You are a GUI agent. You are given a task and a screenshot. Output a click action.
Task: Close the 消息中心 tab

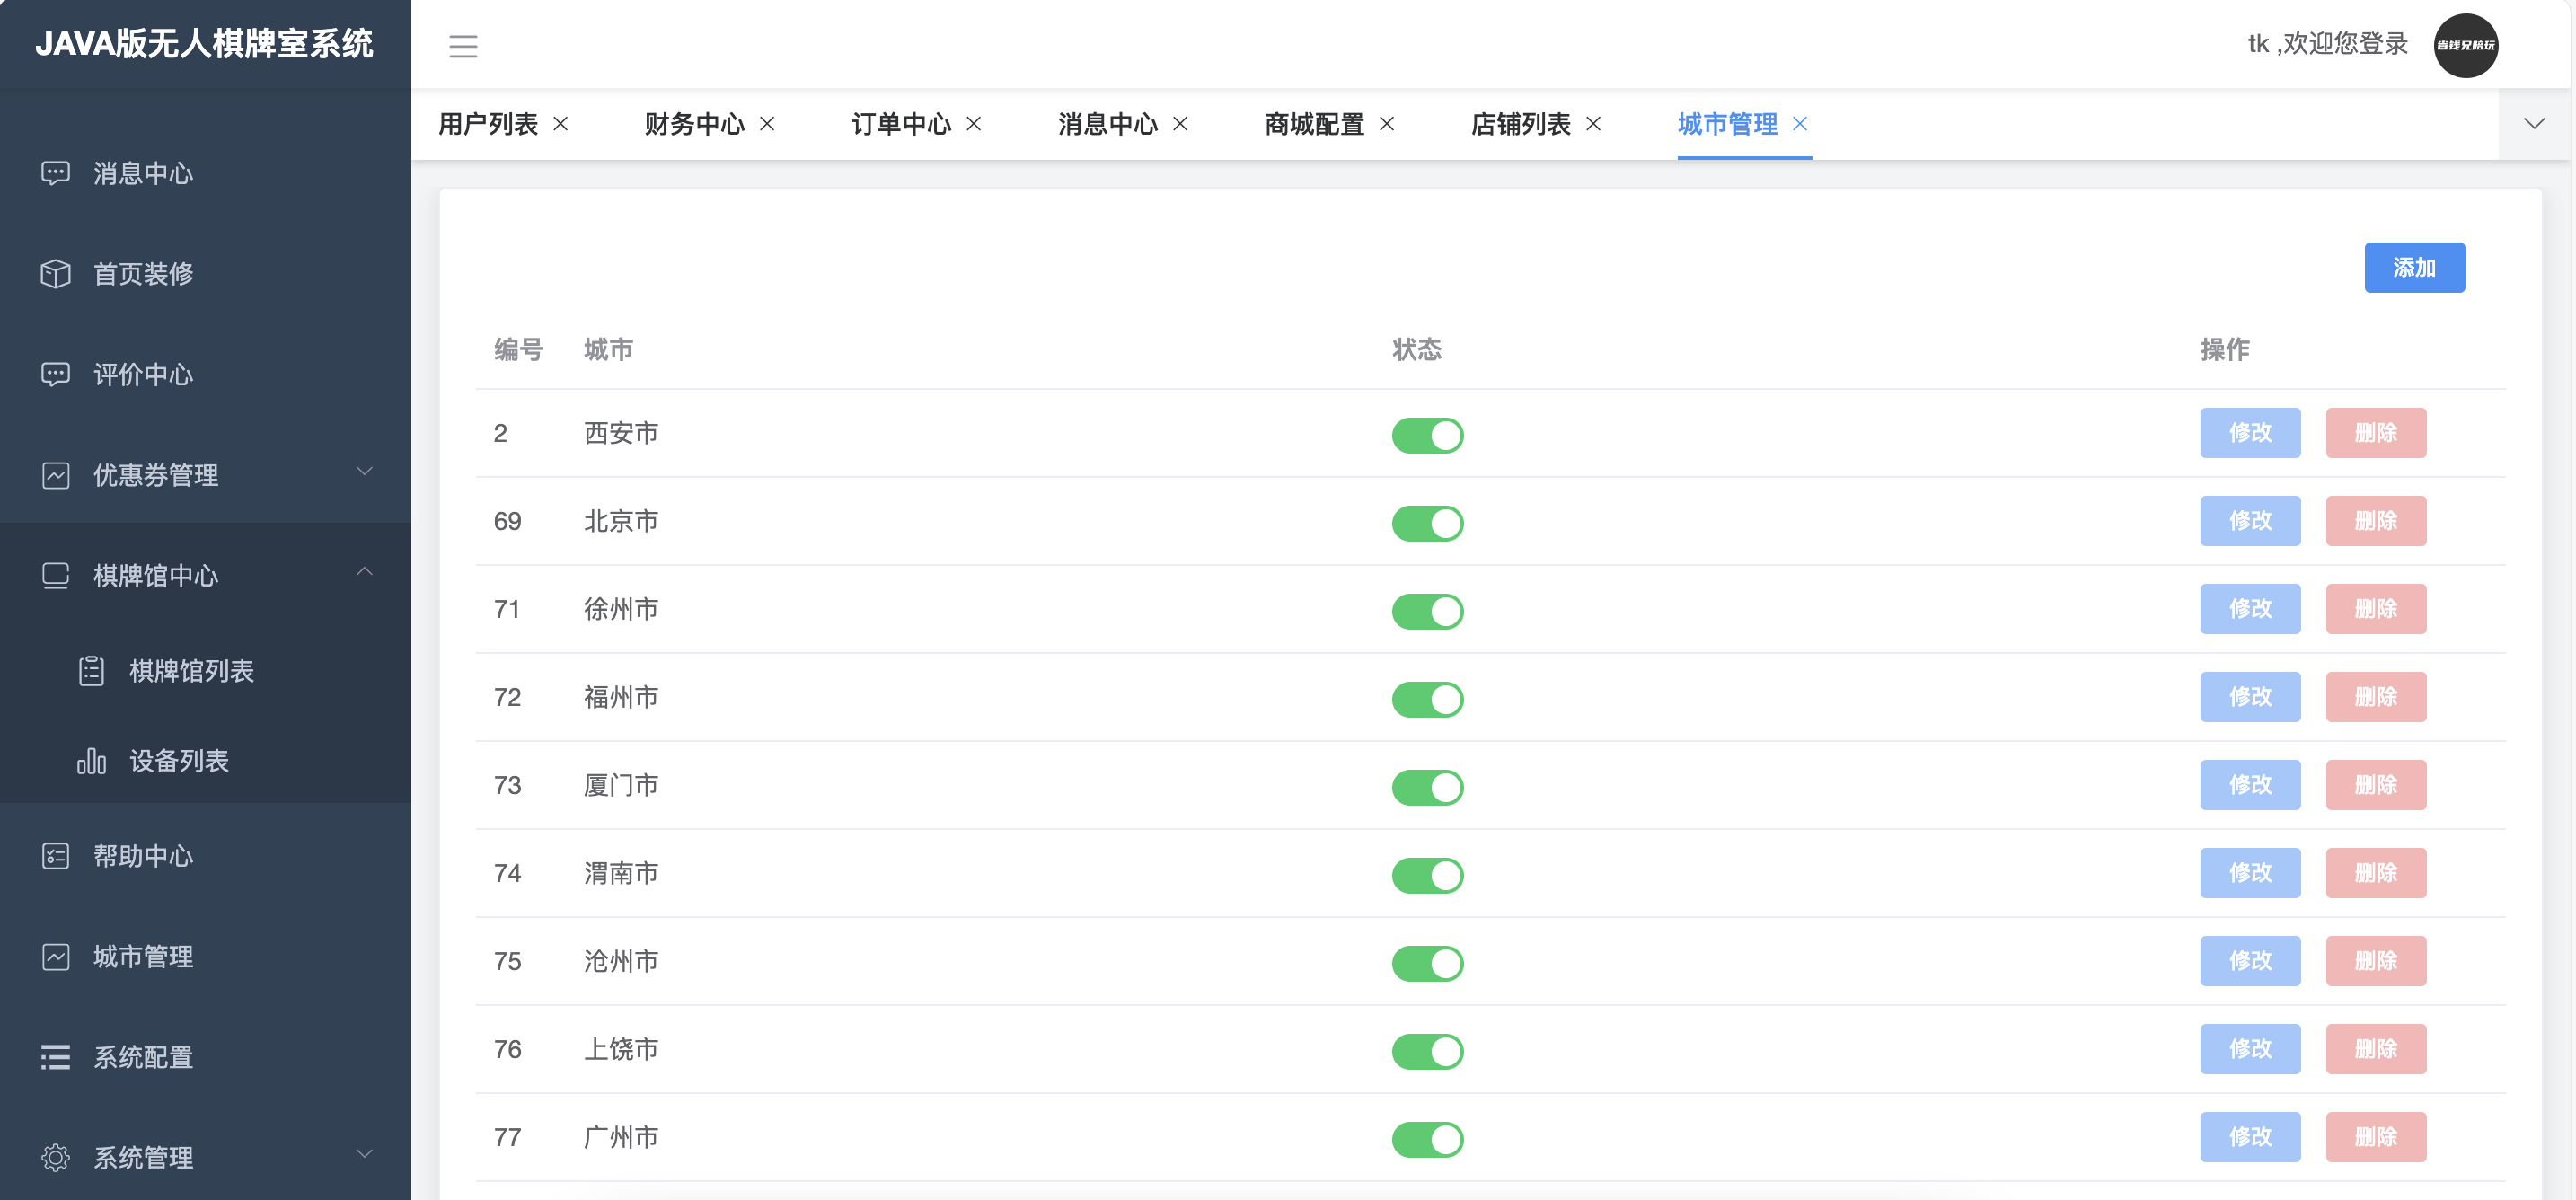[1180, 123]
